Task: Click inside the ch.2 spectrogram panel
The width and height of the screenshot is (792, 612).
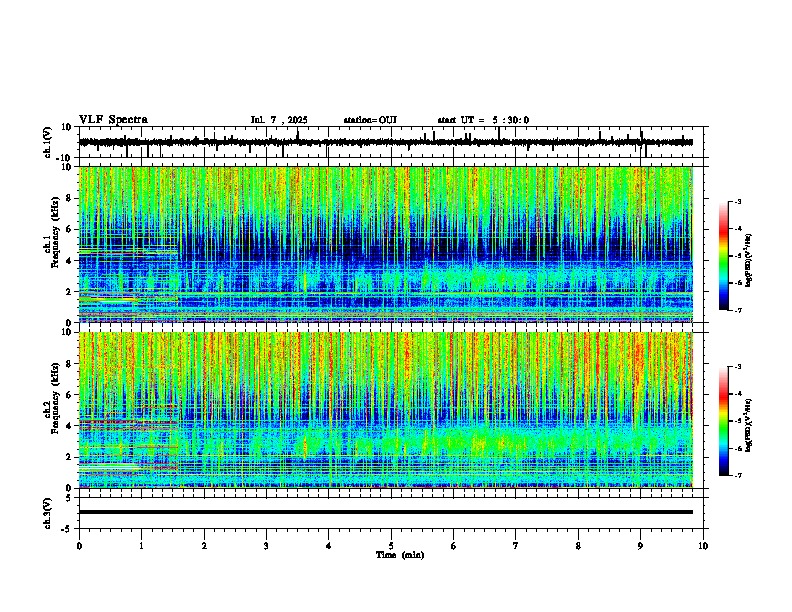Action: click(386, 410)
